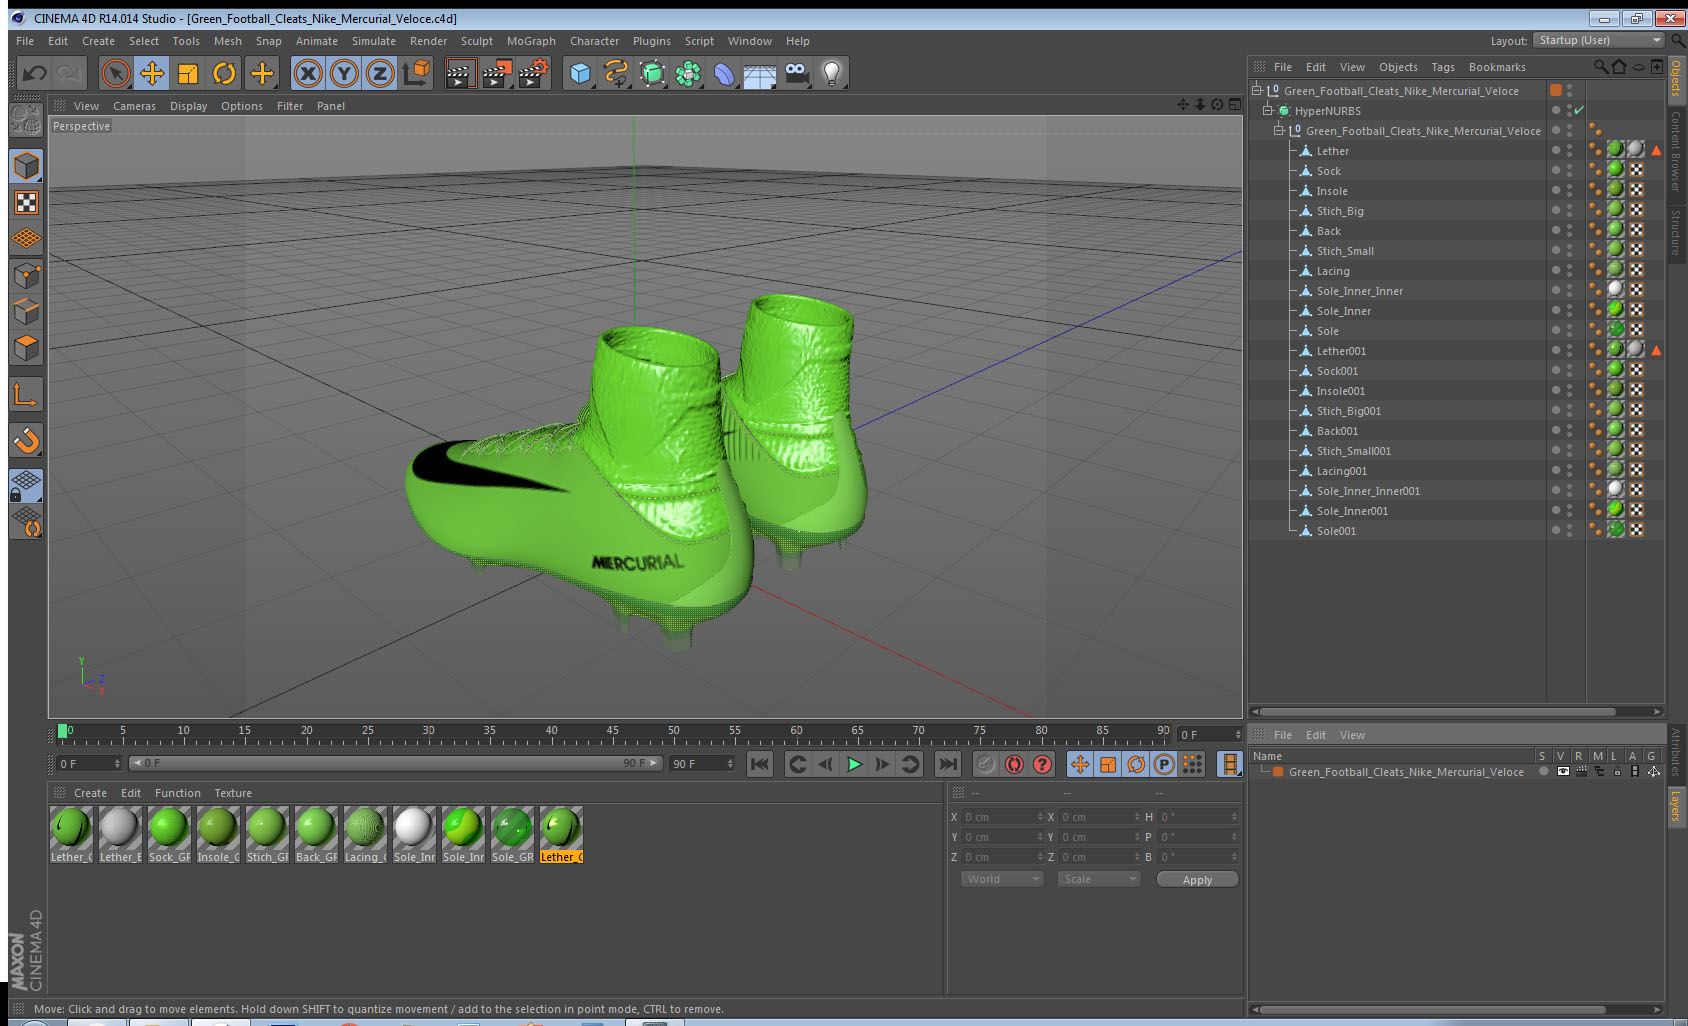Render to Picture Viewer
This screenshot has height=1026, width=1688.
[497, 73]
